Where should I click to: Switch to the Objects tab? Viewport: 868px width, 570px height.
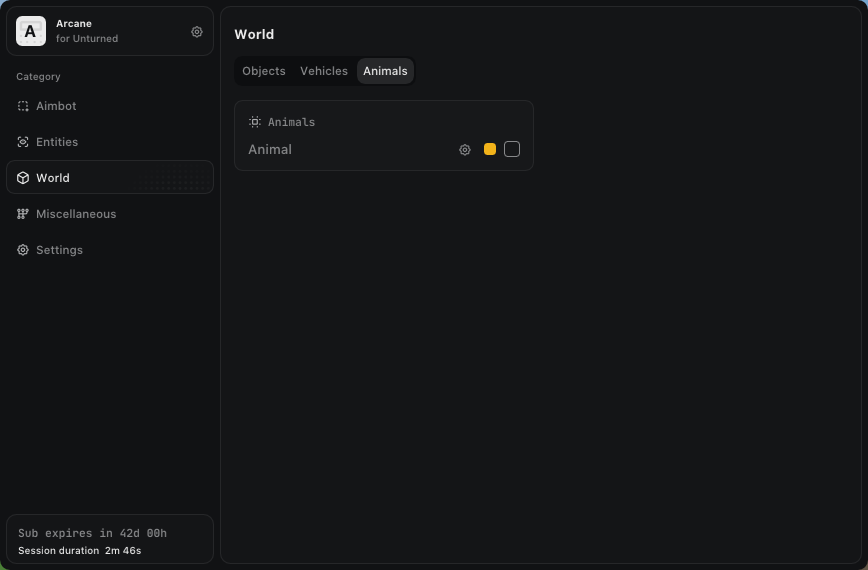[264, 71]
